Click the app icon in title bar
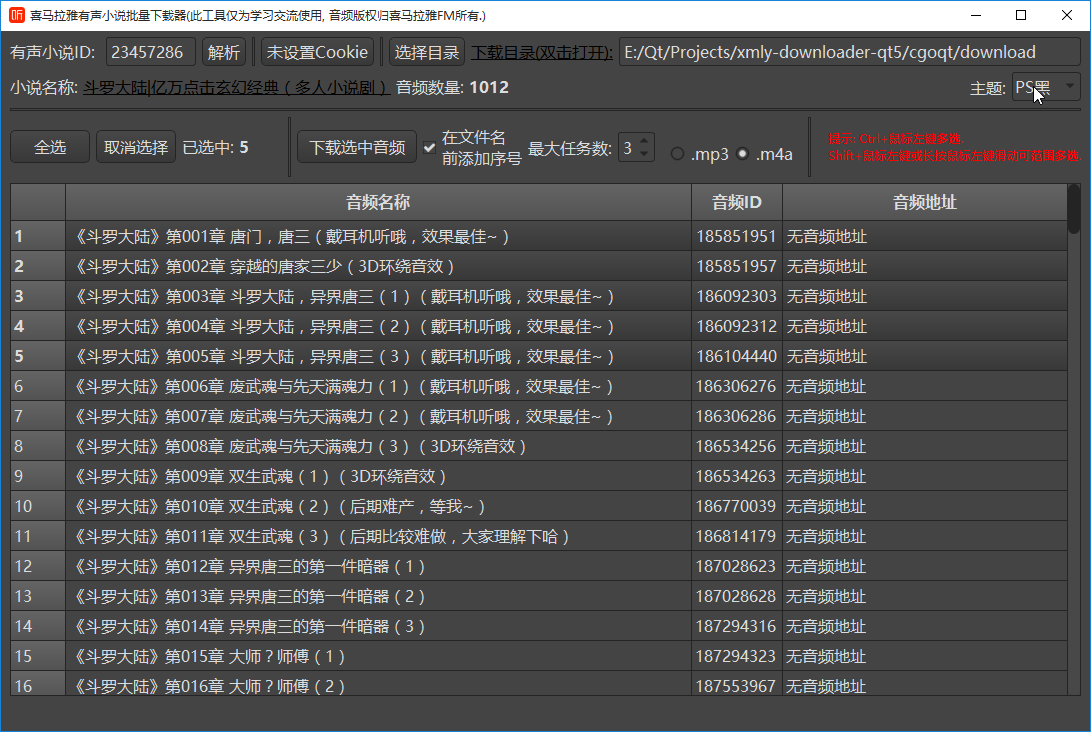 coord(17,15)
